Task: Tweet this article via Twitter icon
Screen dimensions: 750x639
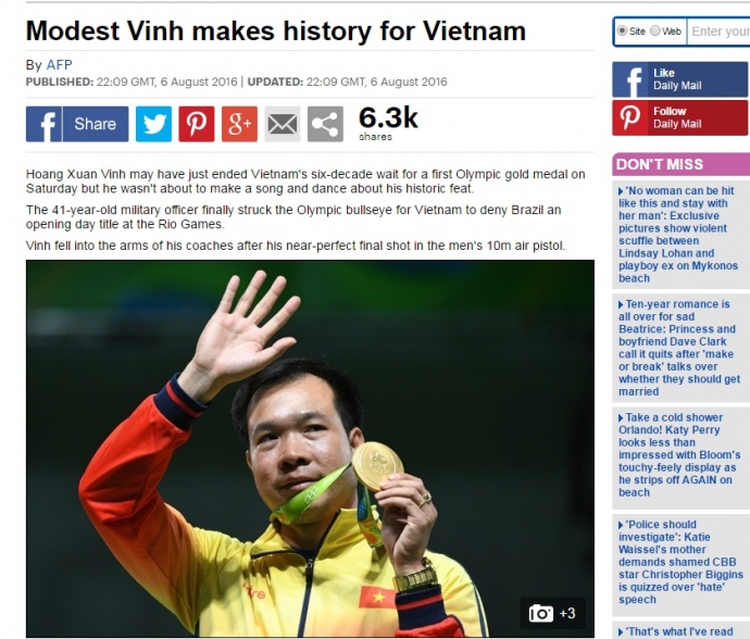Action: point(154,124)
